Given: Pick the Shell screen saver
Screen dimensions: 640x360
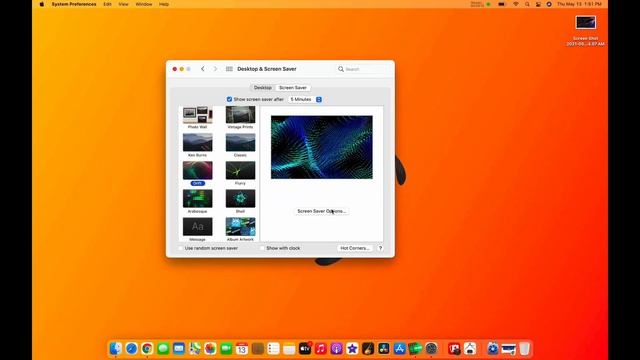Looking at the screenshot, I should pos(240,199).
